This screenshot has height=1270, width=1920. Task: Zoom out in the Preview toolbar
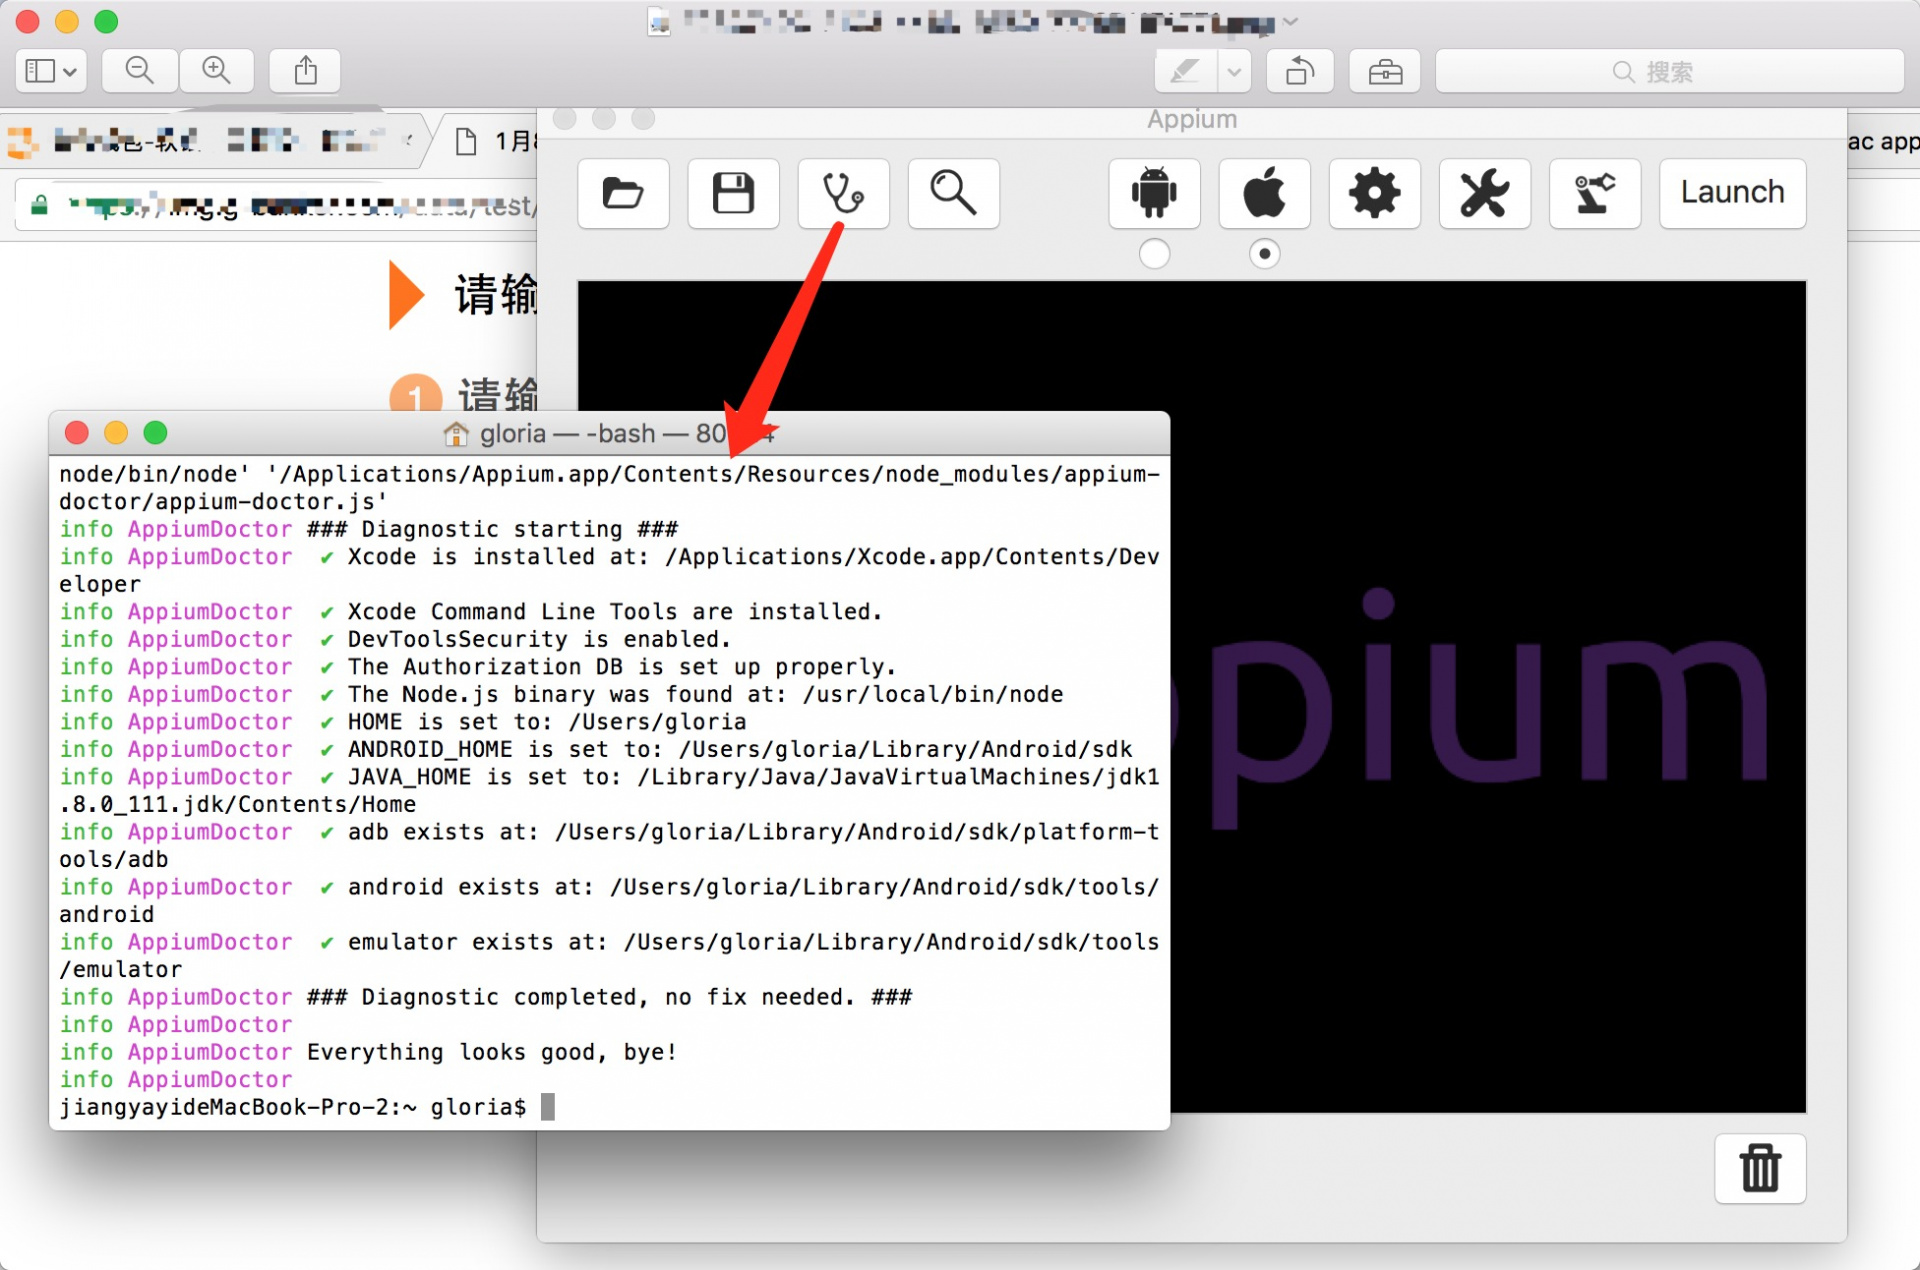[x=140, y=71]
